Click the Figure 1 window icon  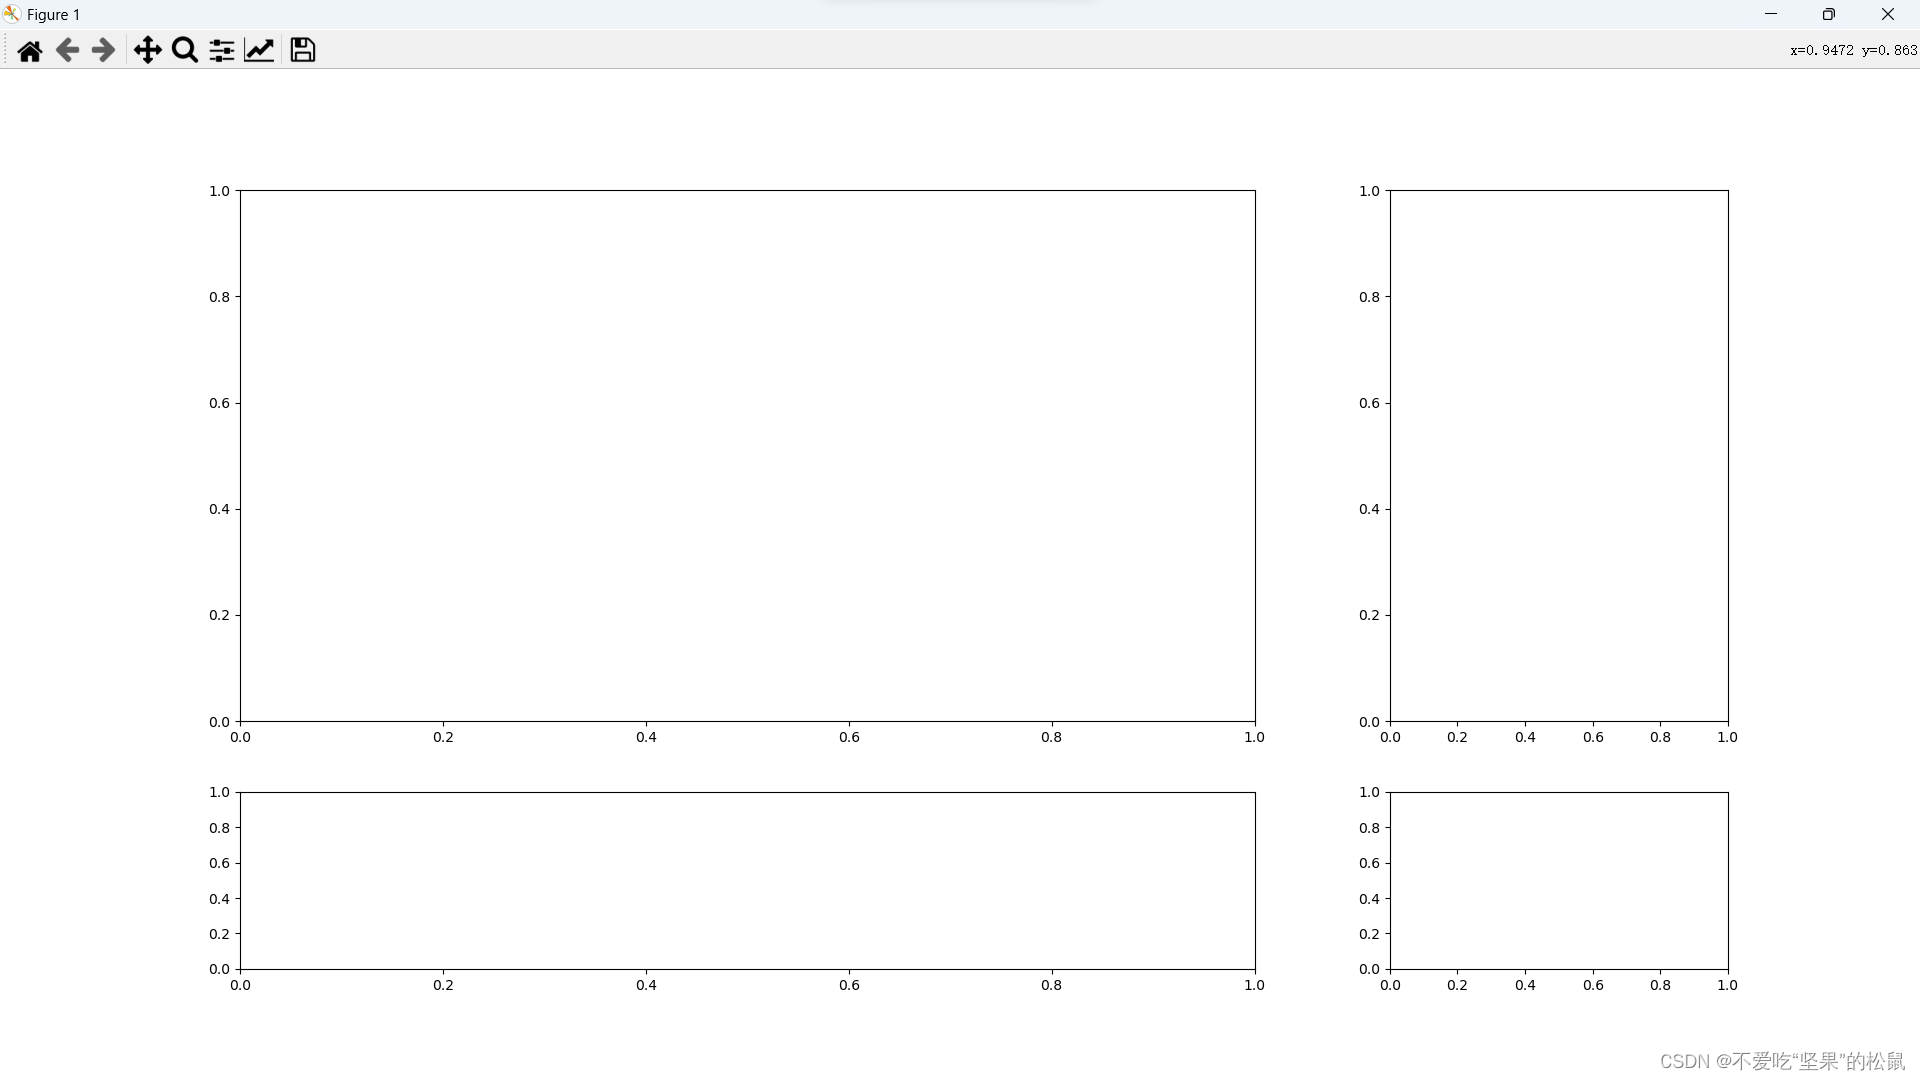(x=12, y=14)
